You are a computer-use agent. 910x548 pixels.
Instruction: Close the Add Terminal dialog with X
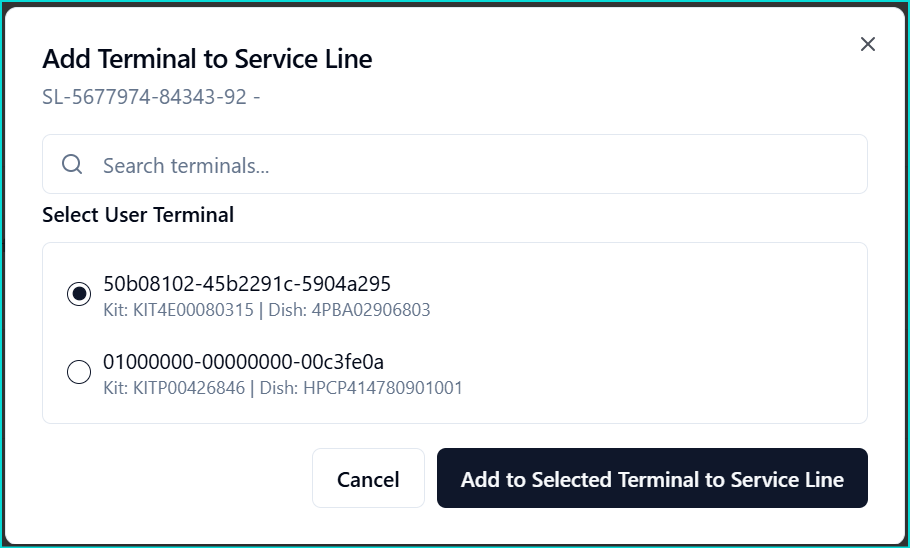[x=867, y=44]
